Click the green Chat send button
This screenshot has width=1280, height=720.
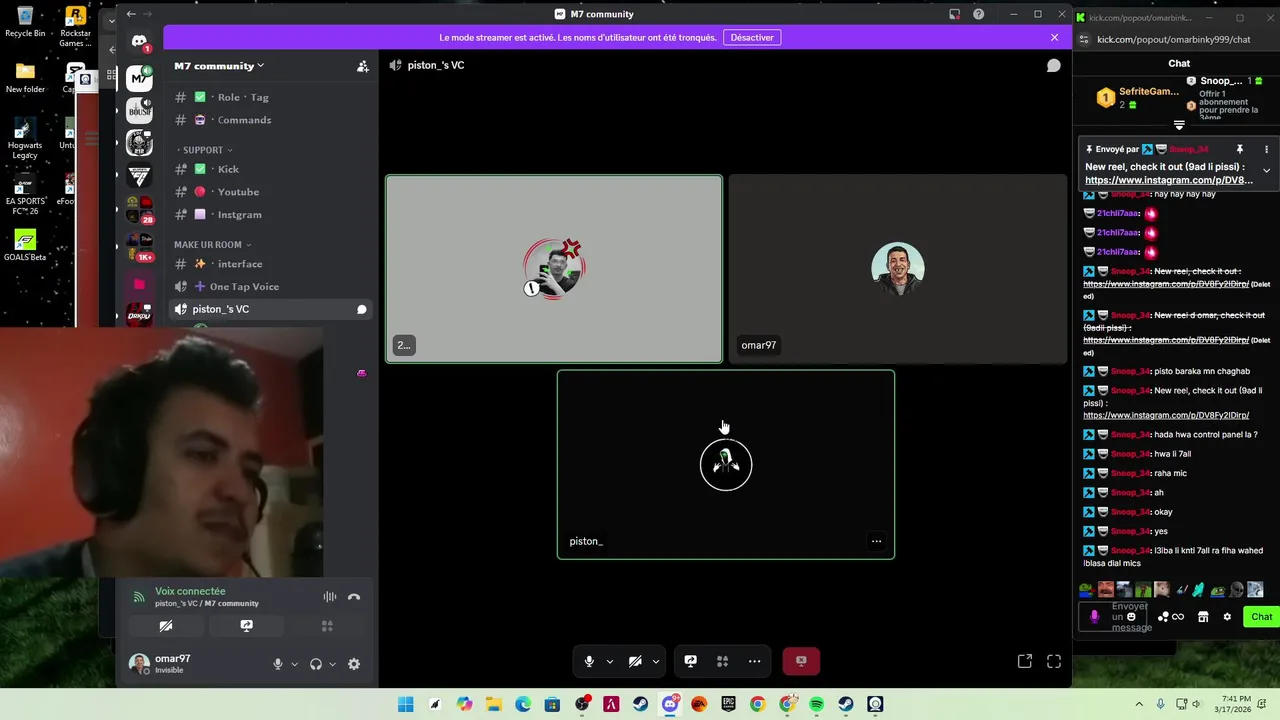[1261, 617]
